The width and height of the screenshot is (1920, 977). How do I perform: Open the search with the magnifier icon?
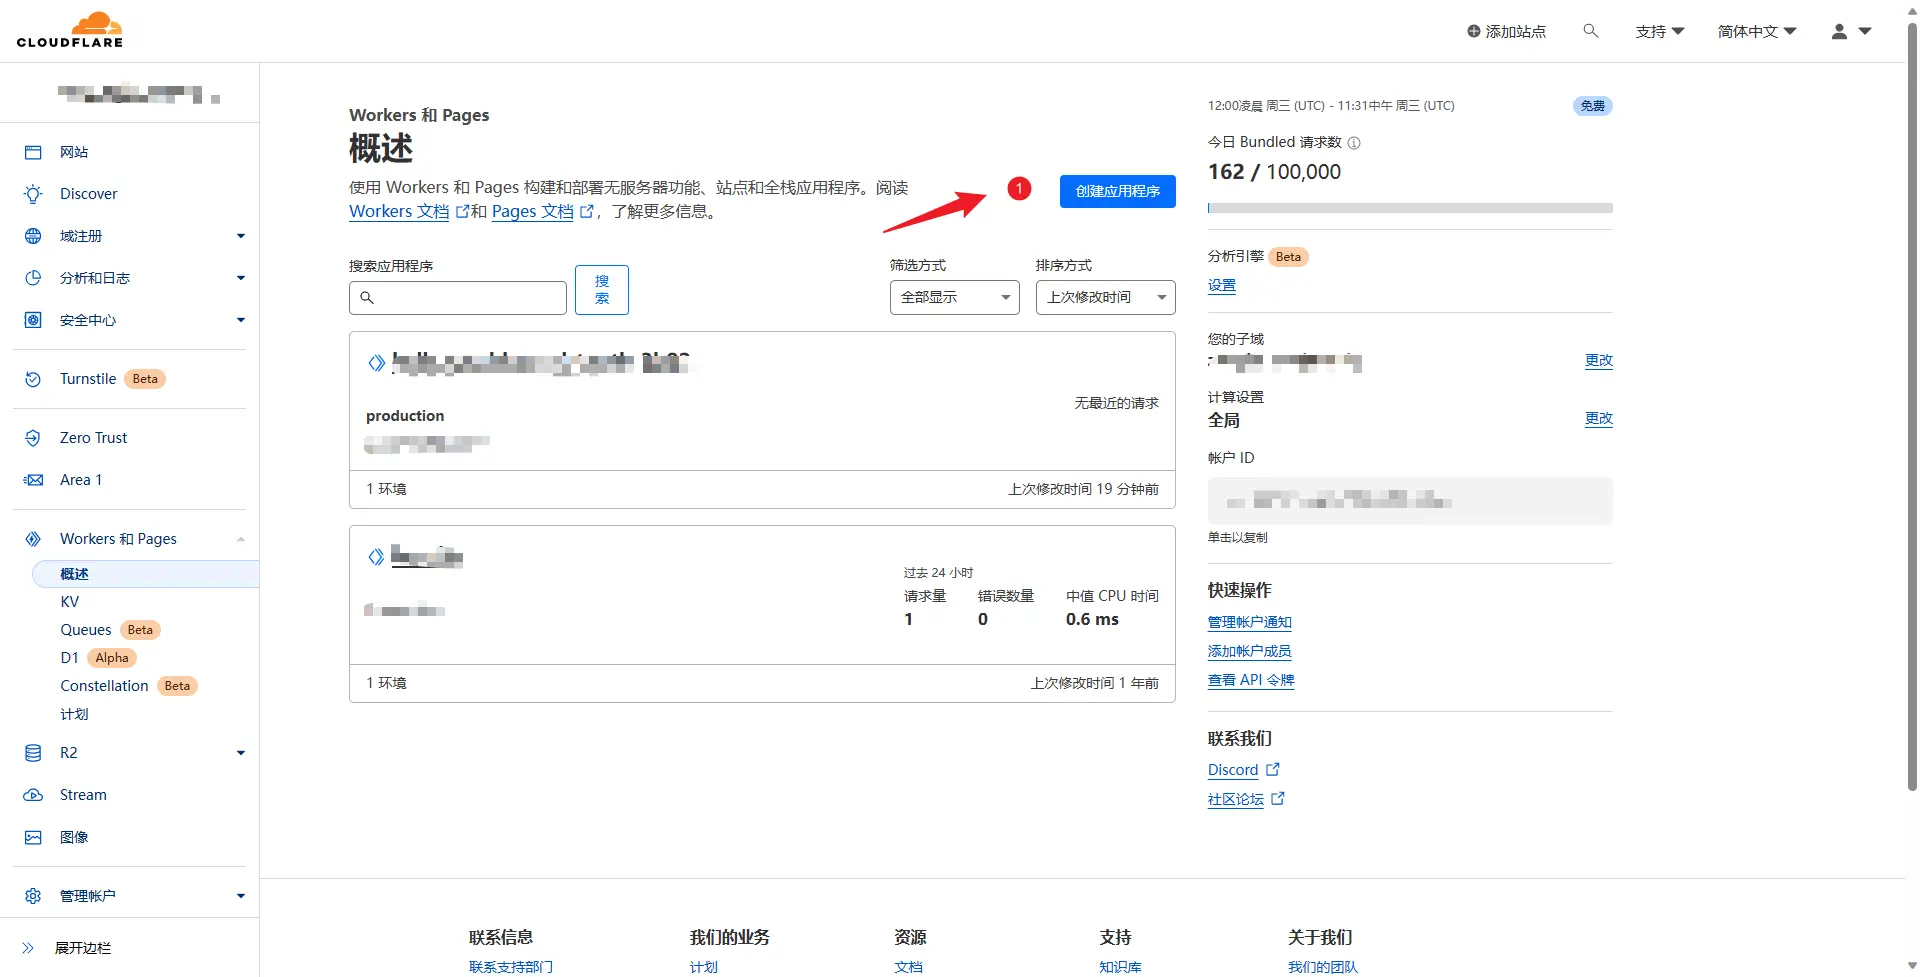pyautogui.click(x=1590, y=31)
